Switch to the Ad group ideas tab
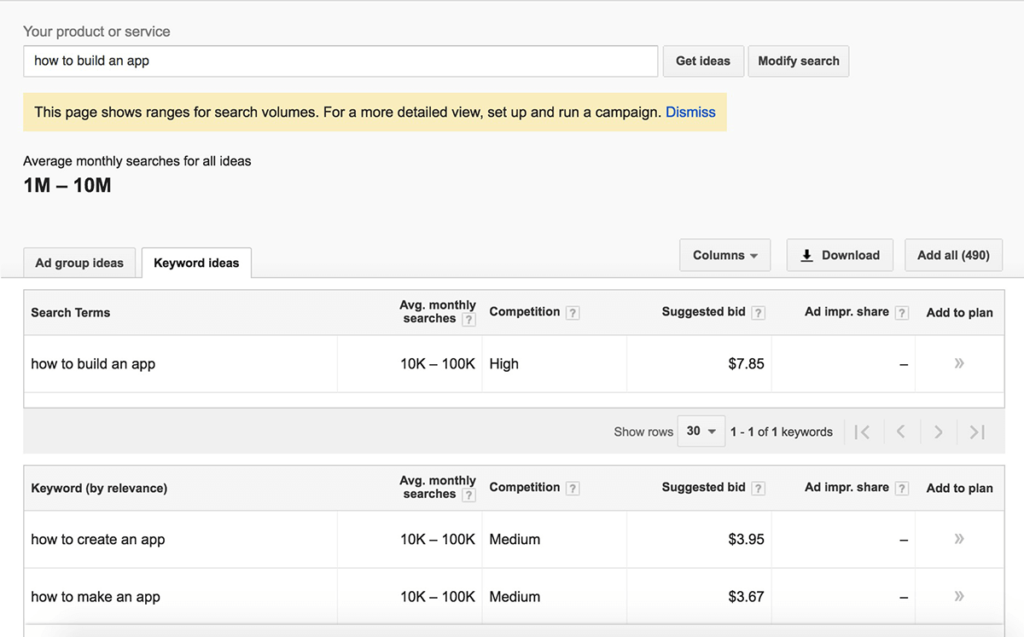Image resolution: width=1024 pixels, height=637 pixels. 79,263
